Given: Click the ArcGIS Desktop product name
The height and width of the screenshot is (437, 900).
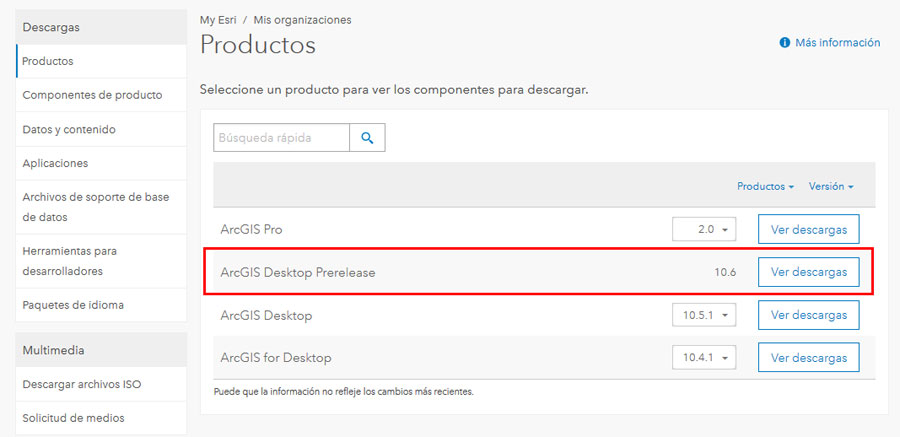Looking at the screenshot, I should (x=266, y=315).
